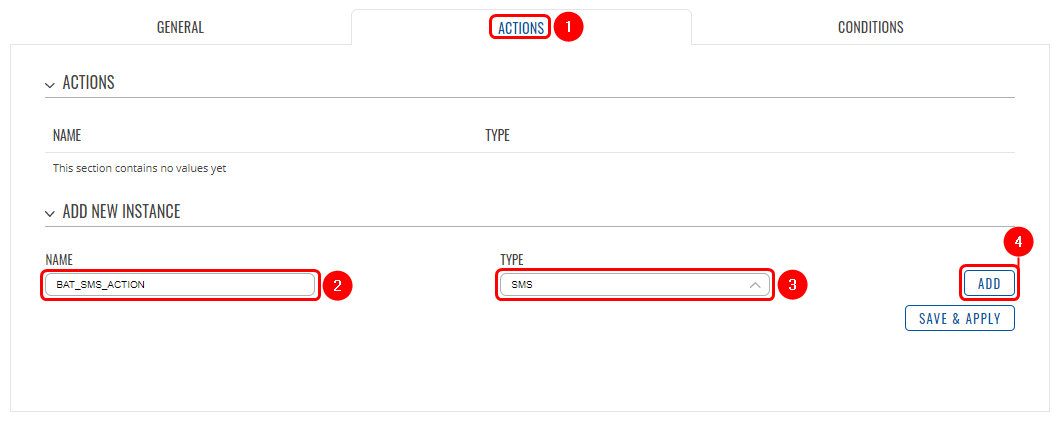Open the Conditions tab
Screen dimensions: 1058x424
pyautogui.click(x=870, y=28)
